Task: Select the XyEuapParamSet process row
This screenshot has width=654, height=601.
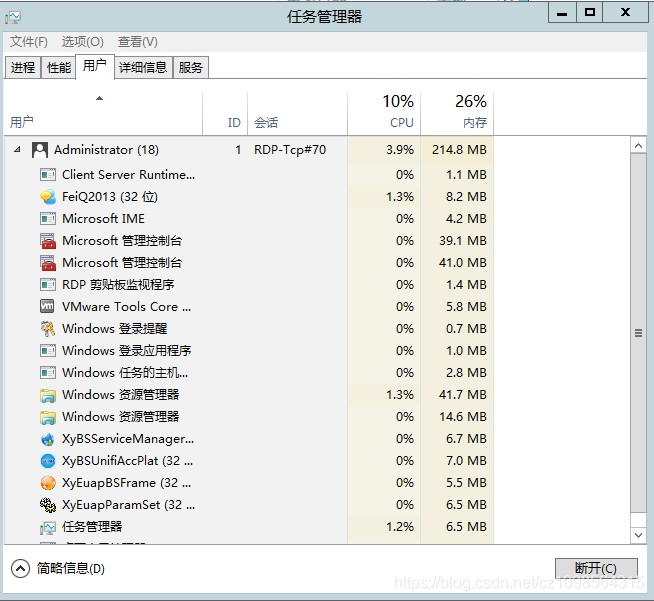Action: 249,505
